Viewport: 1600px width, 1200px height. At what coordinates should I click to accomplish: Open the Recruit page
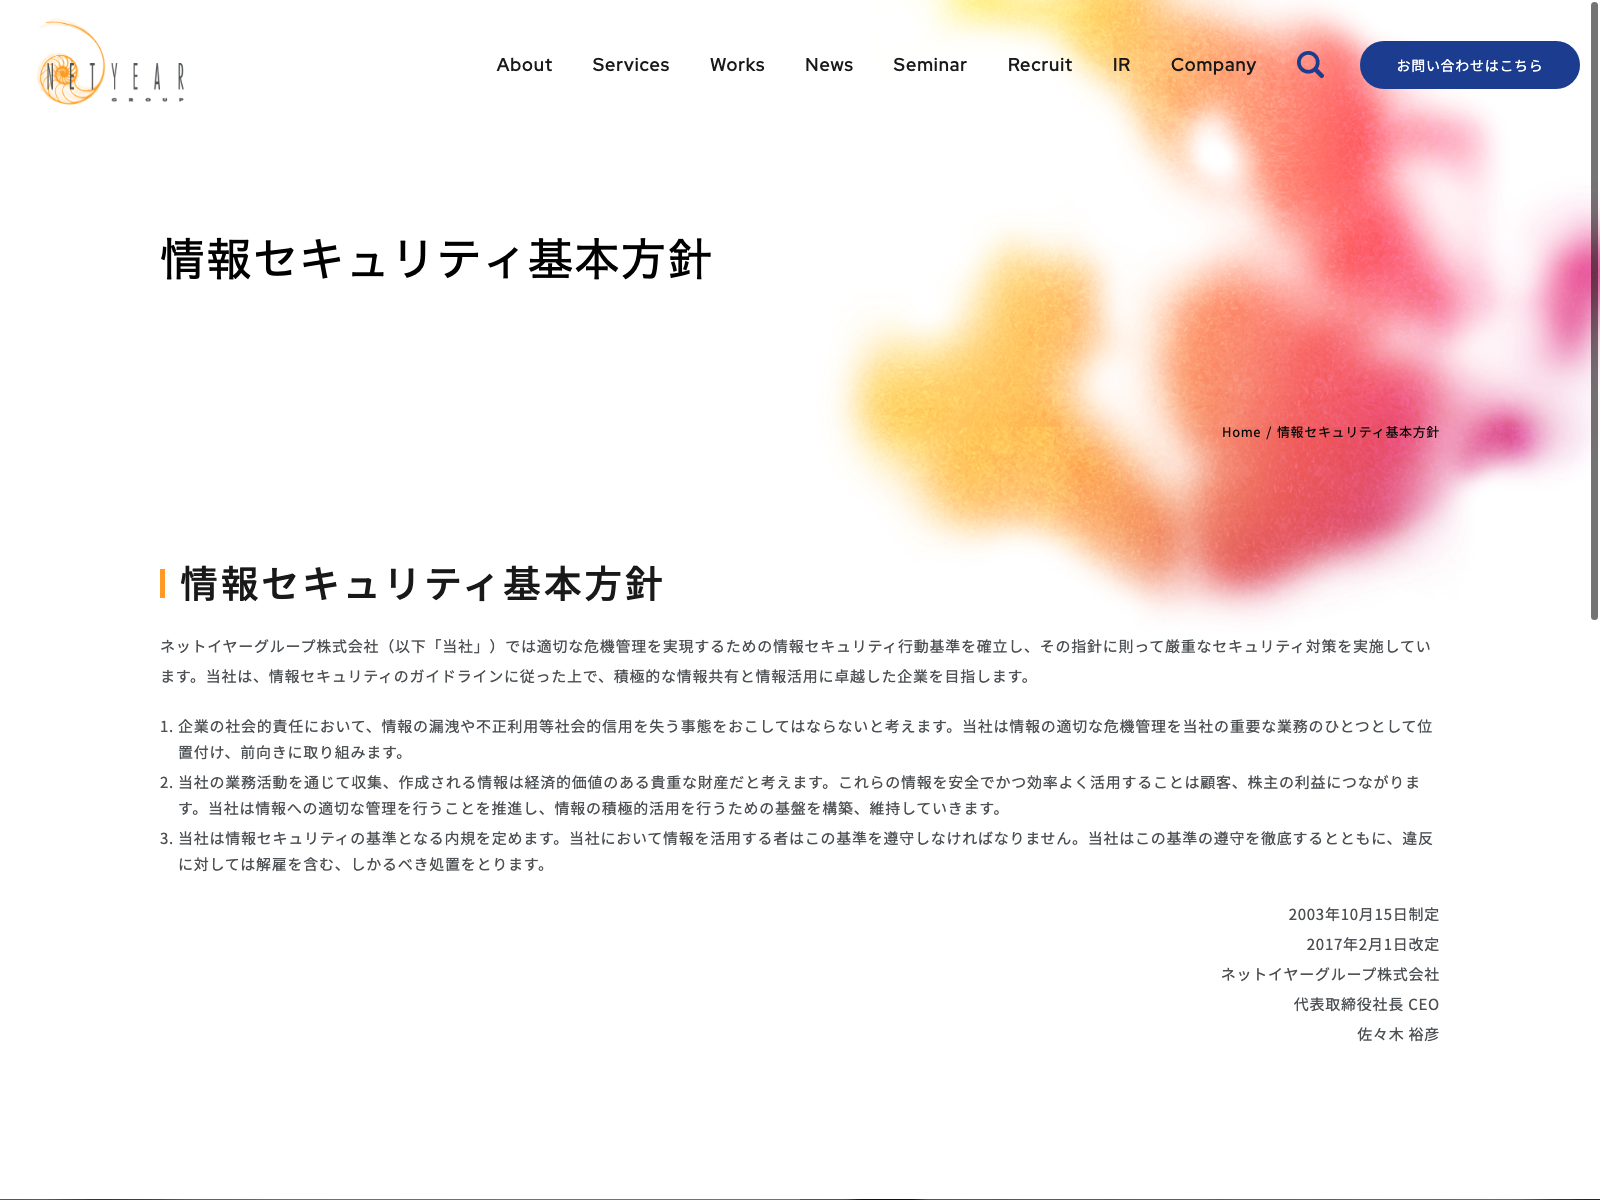point(1039,65)
